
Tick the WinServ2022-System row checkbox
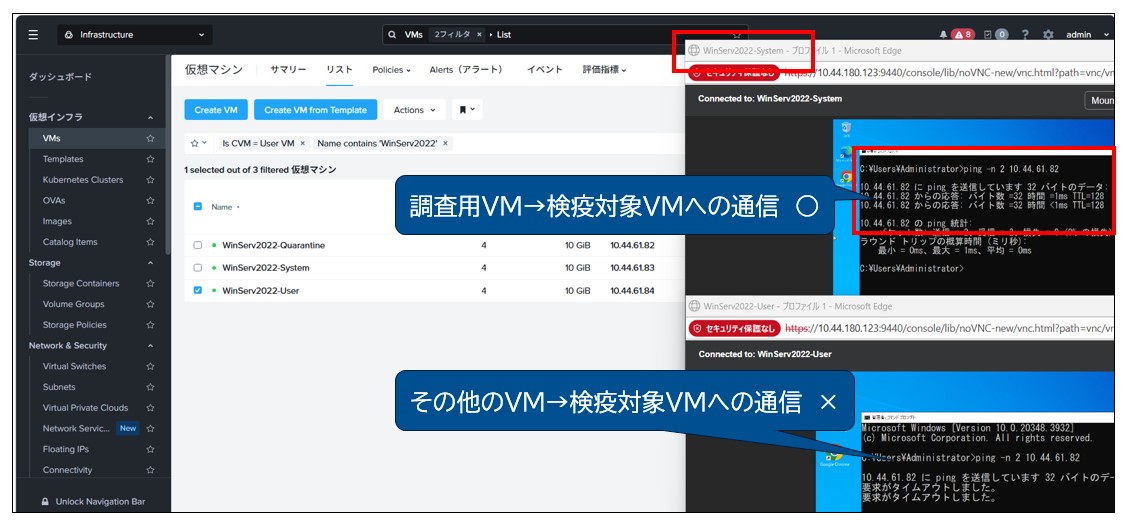198,268
